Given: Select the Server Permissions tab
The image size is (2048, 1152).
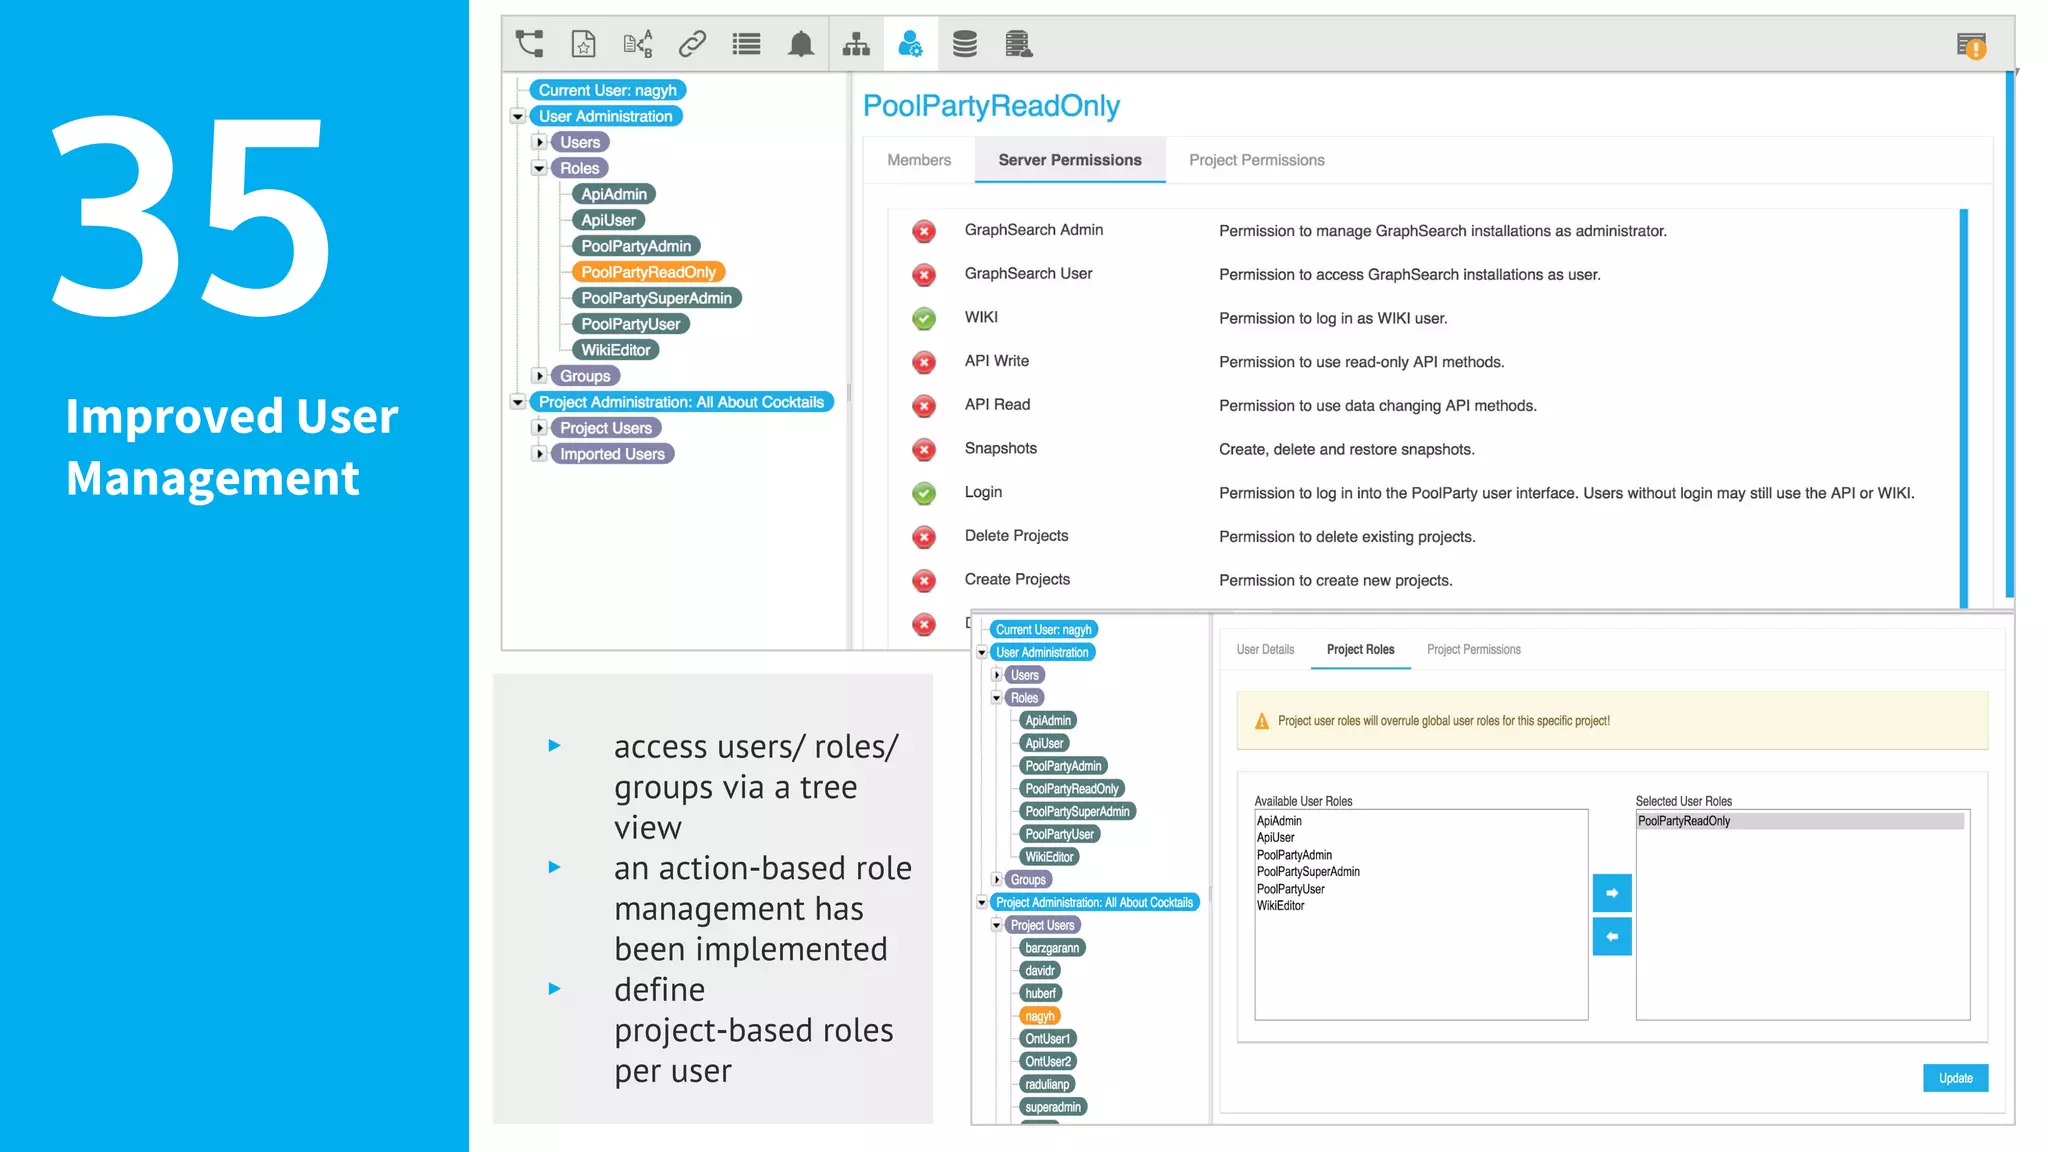Looking at the screenshot, I should (1070, 160).
